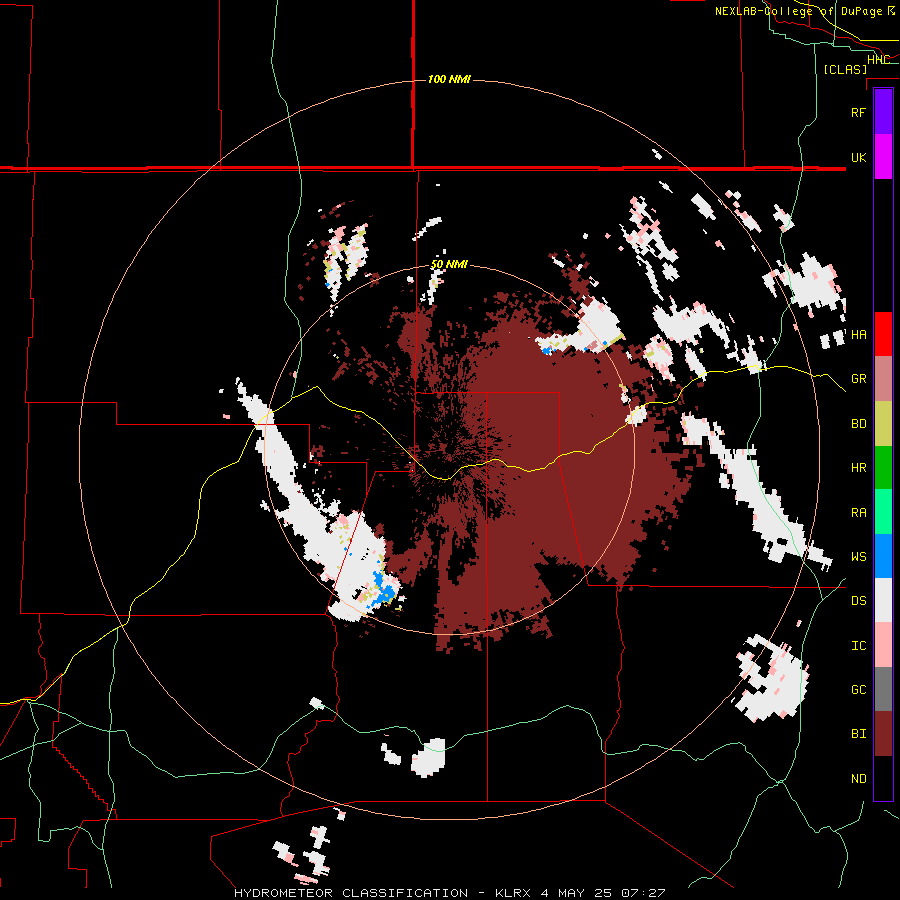Click the DS legend label
Image resolution: width=900 pixels, height=900 pixels.
click(x=858, y=601)
